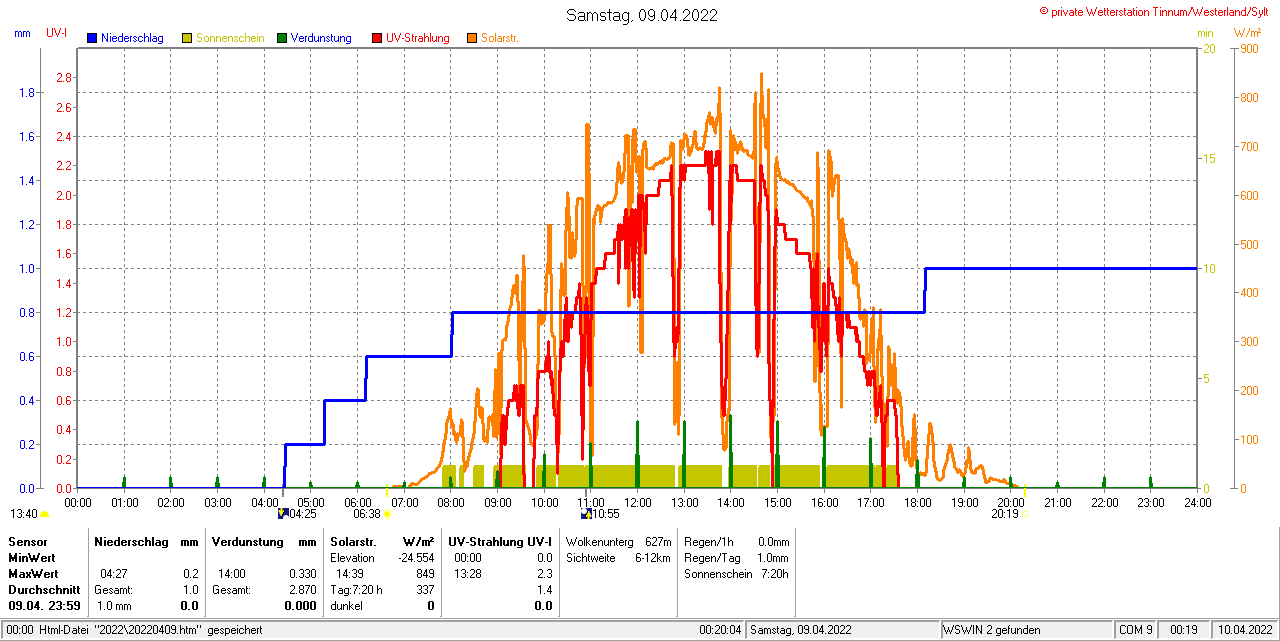The image size is (1280, 641).
Task: Click the Verdunstung Gesamt value 2.870
Action: point(302,590)
